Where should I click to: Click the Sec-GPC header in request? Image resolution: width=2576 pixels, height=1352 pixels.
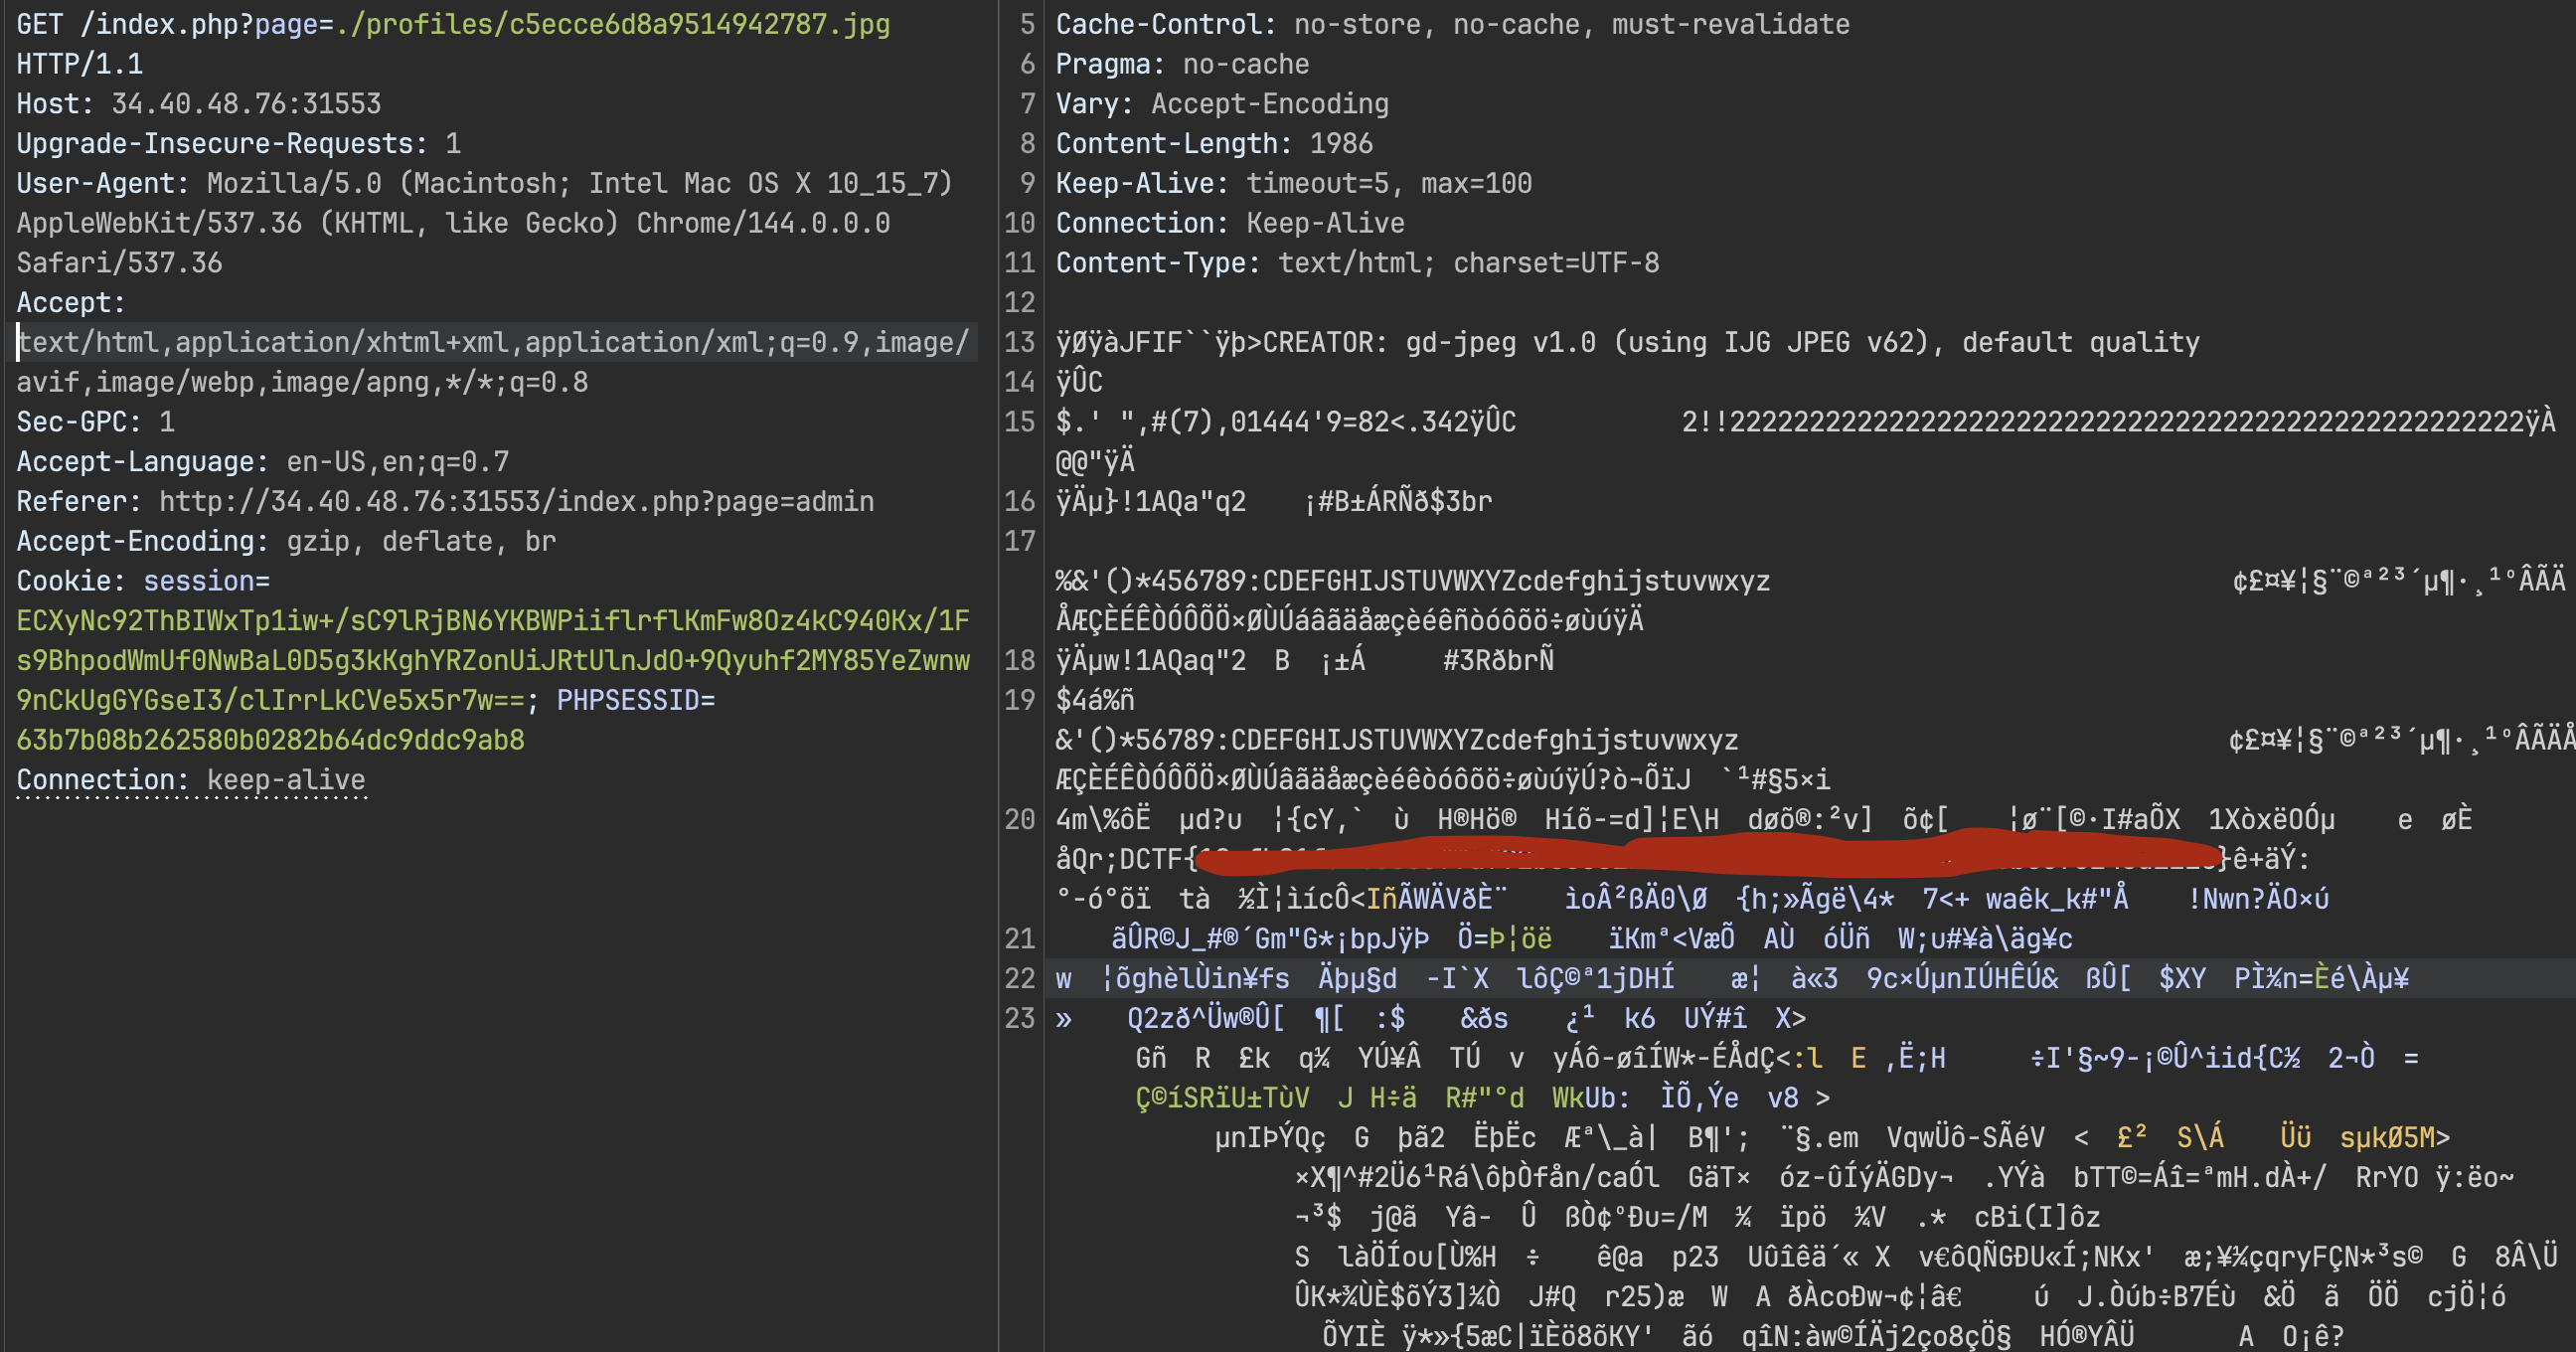95,422
